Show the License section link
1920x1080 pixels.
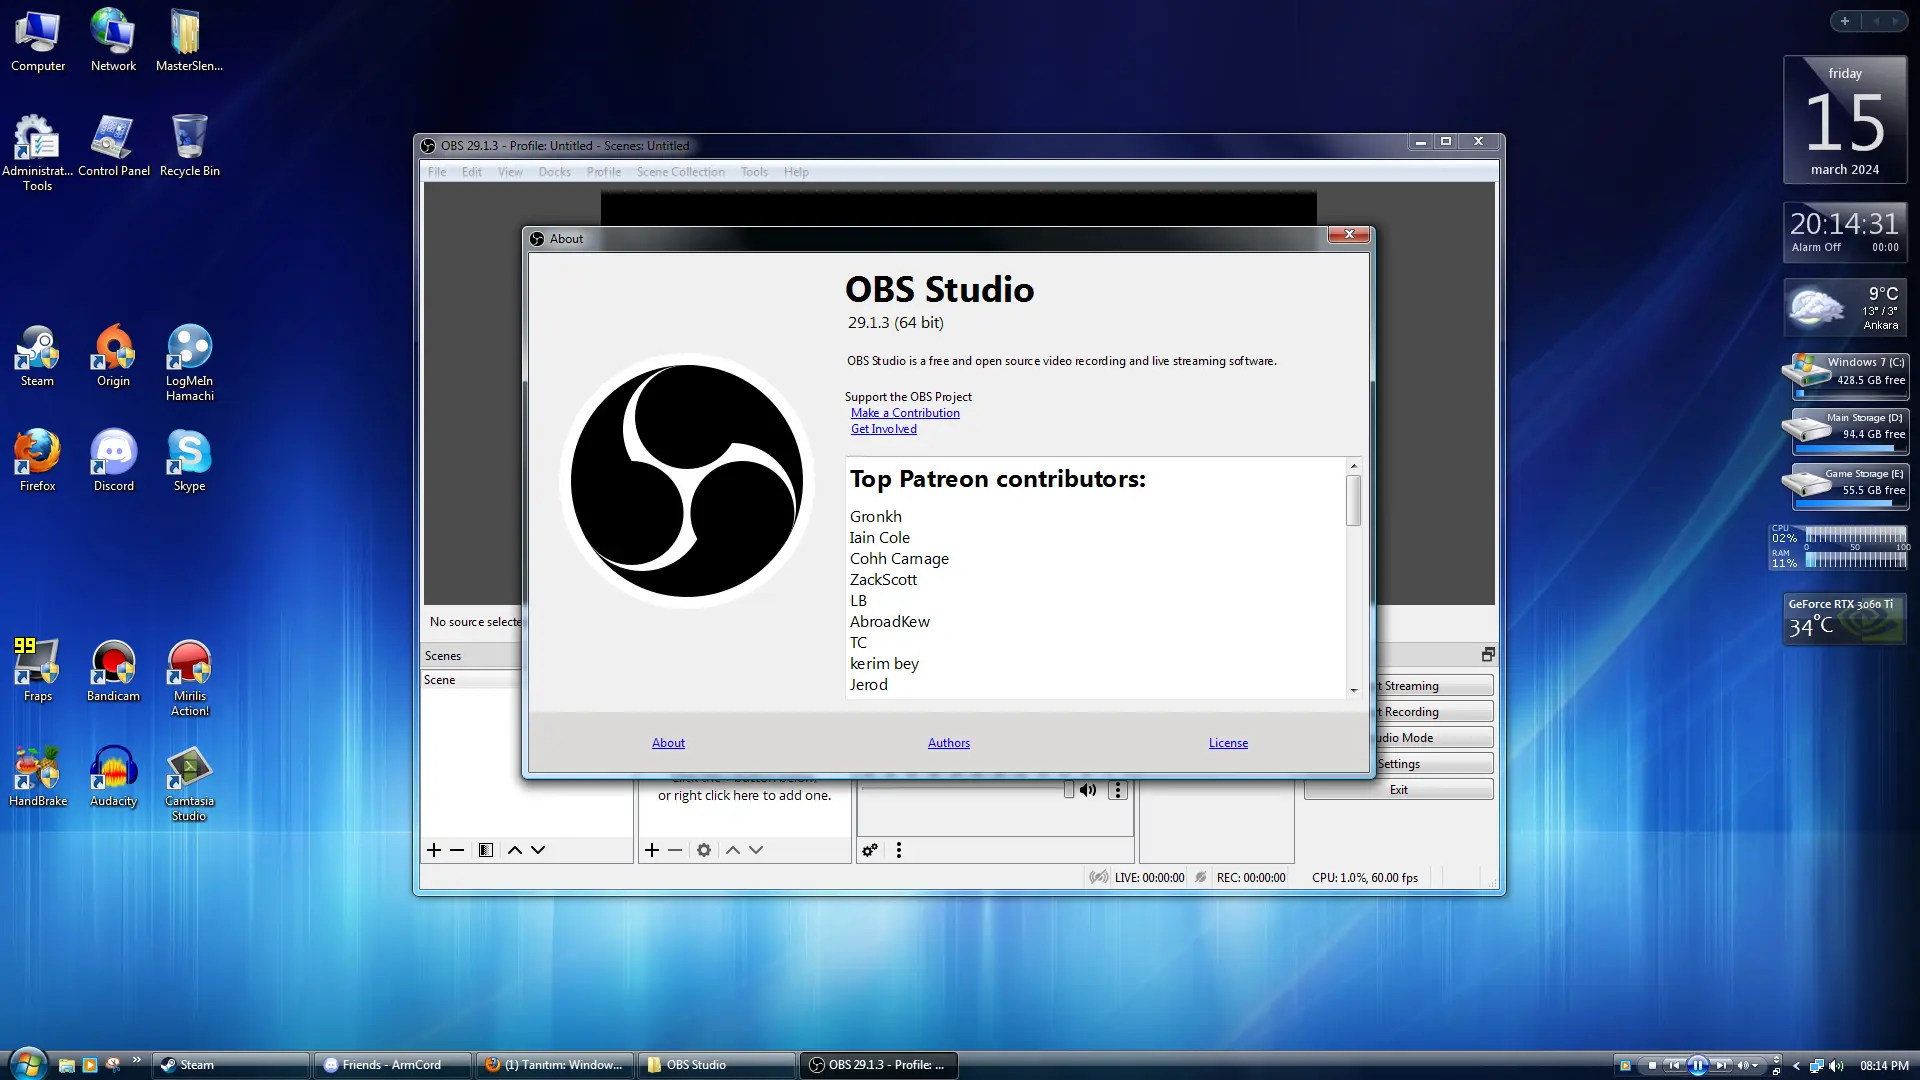[1228, 743]
